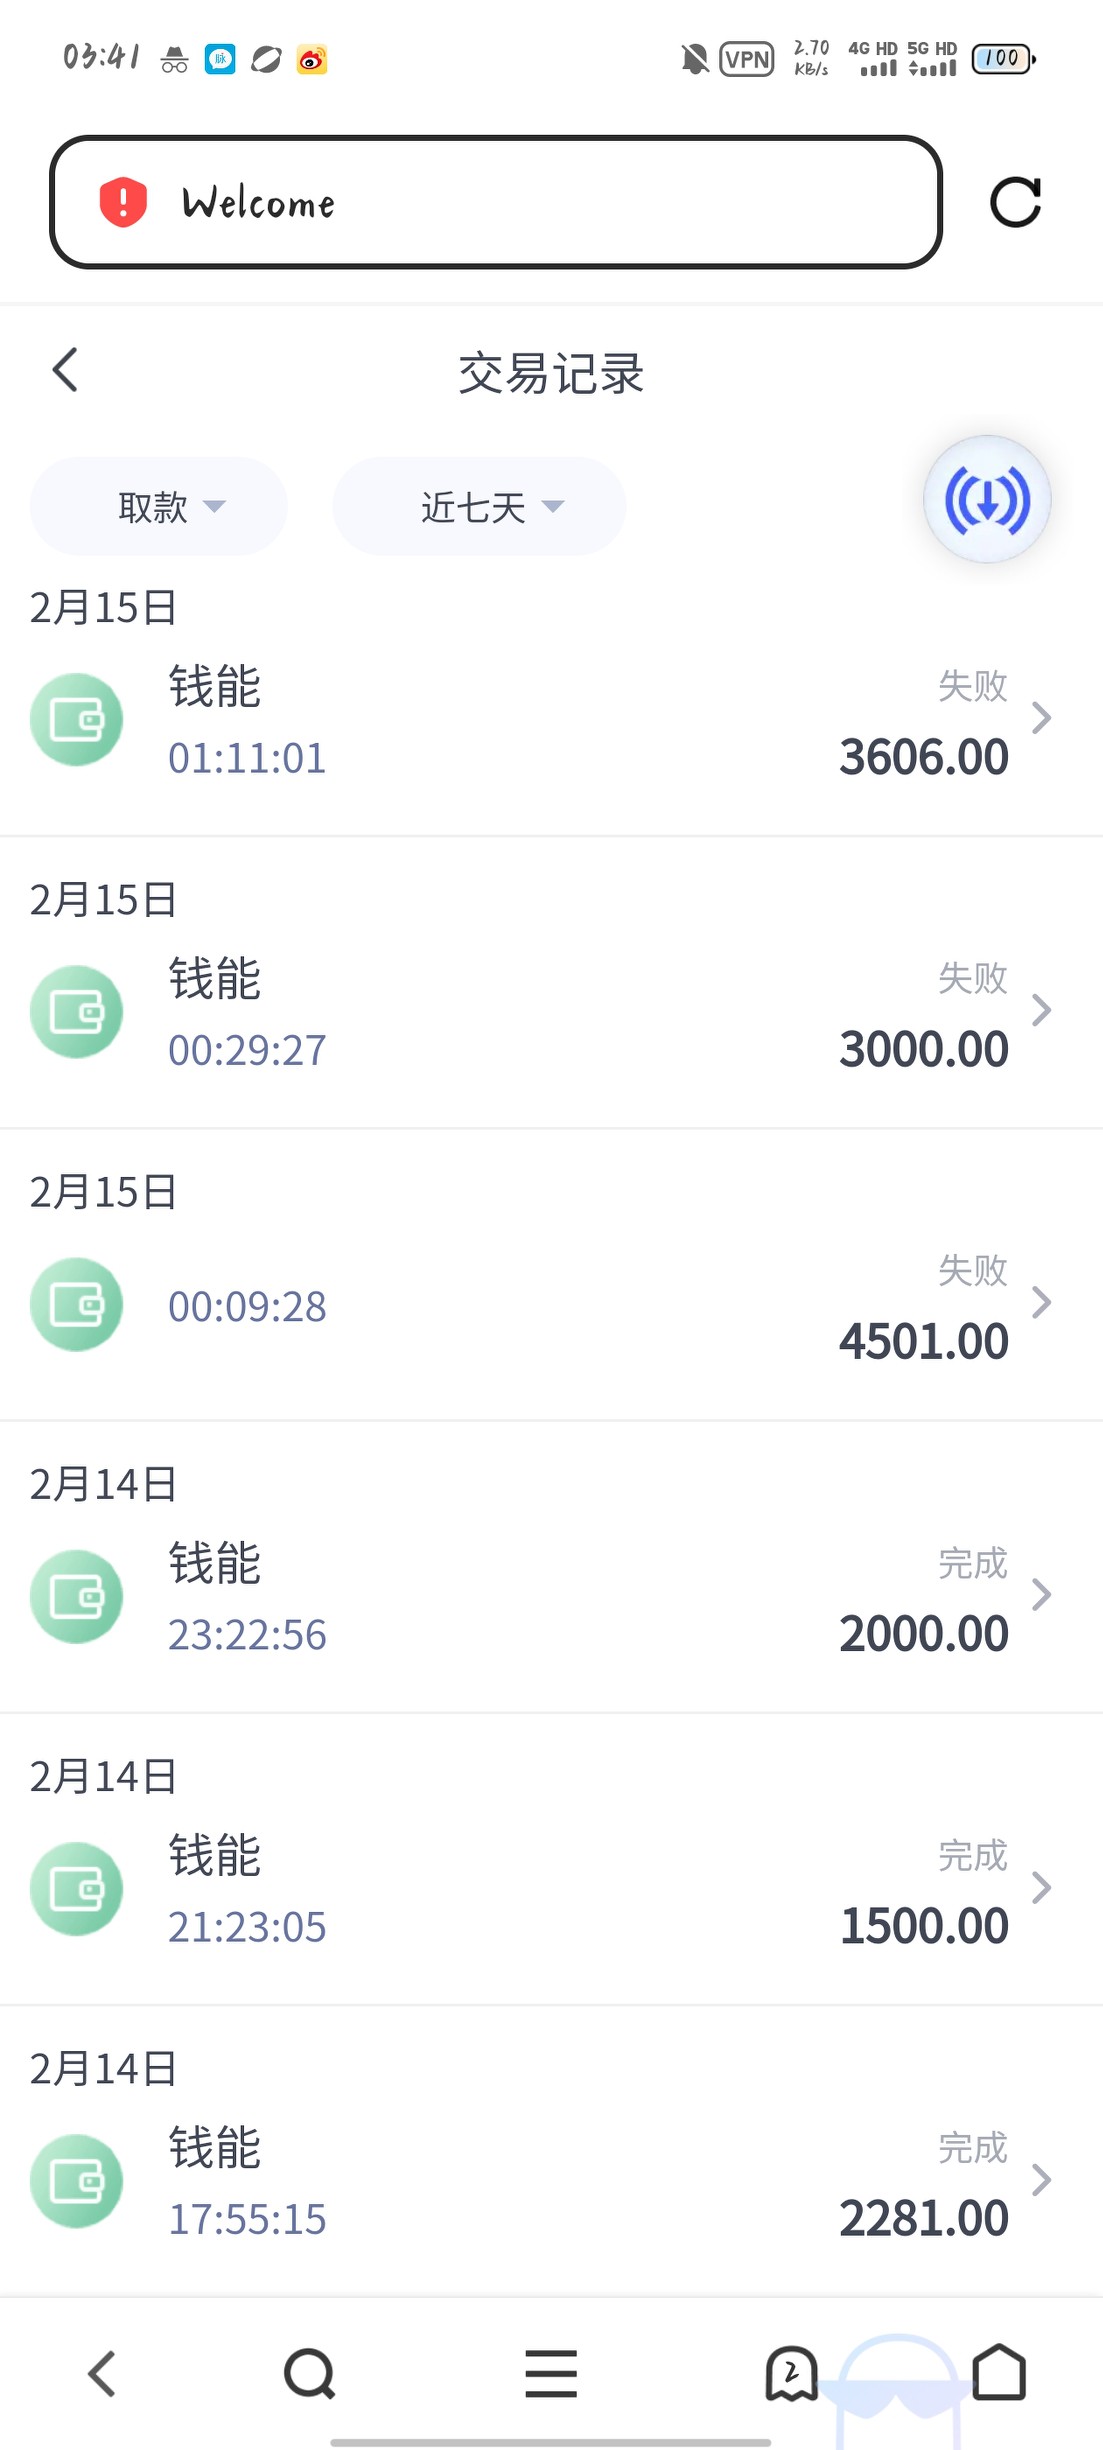Image resolution: width=1103 pixels, height=2450 pixels.
Task: Open the browser hamburger menu
Action: [551, 2373]
